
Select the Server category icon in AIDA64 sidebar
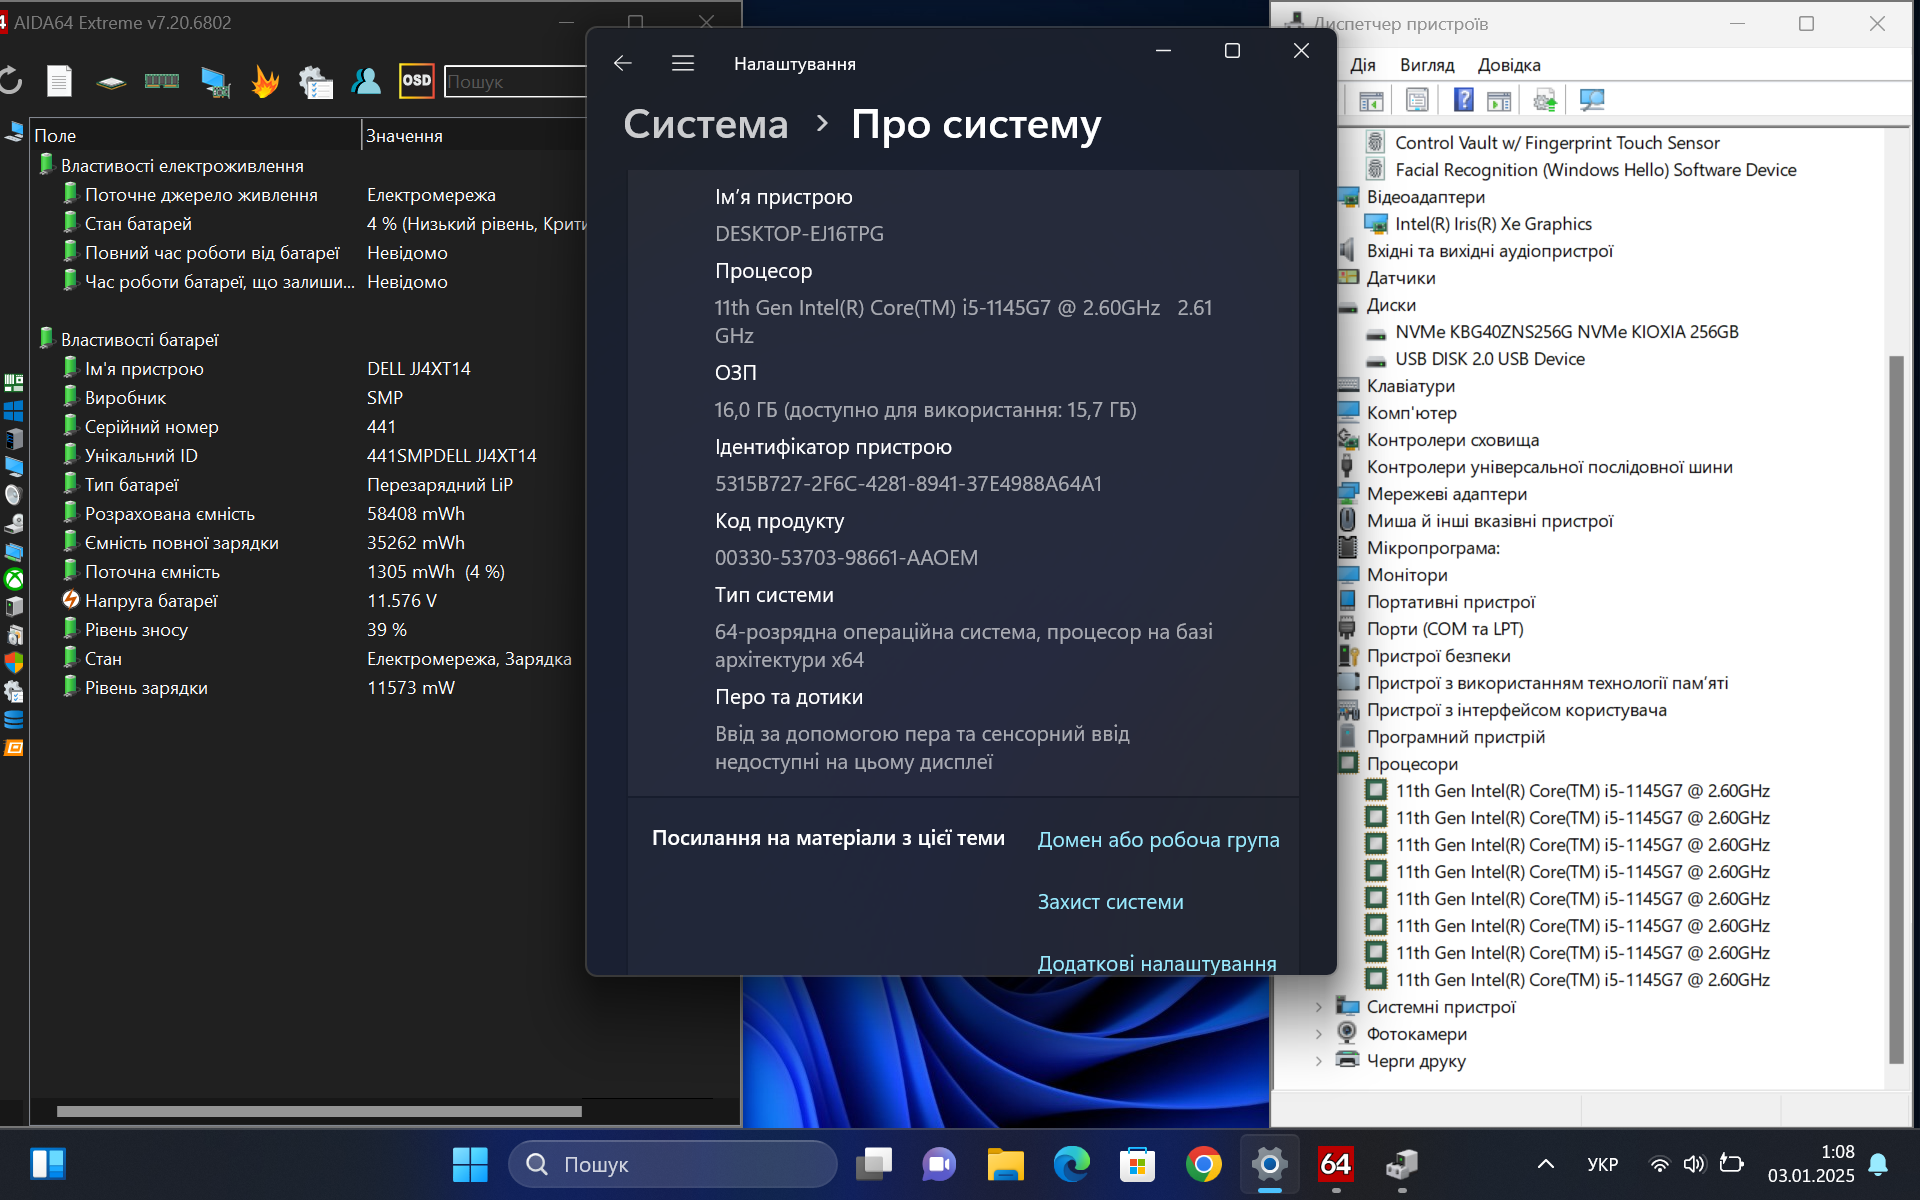coord(14,438)
